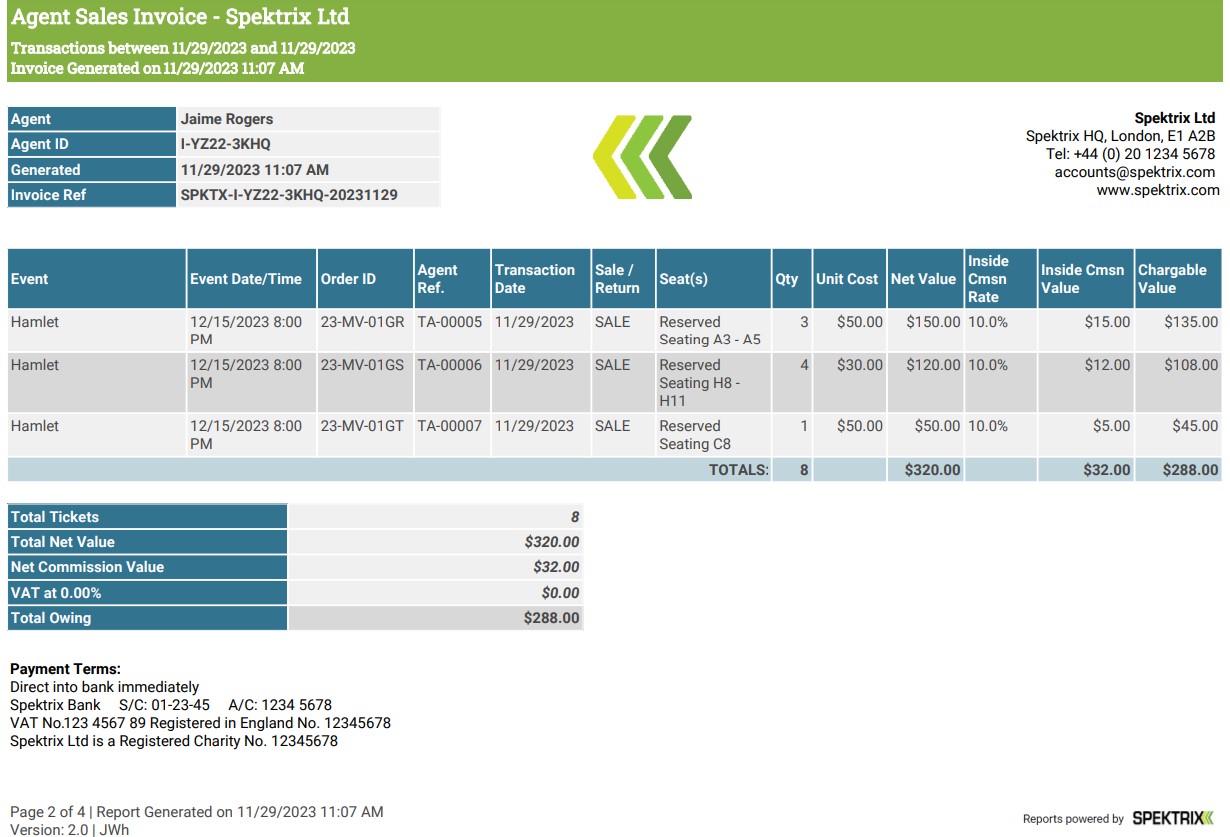Click the green chevron Spektrix logo
The image size is (1230, 837).
coord(642,157)
